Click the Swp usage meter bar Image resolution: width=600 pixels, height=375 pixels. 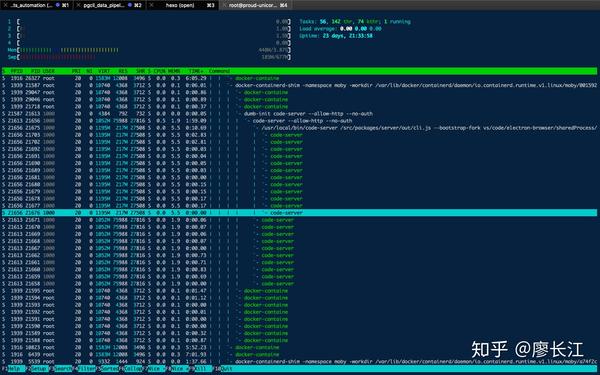[149, 57]
